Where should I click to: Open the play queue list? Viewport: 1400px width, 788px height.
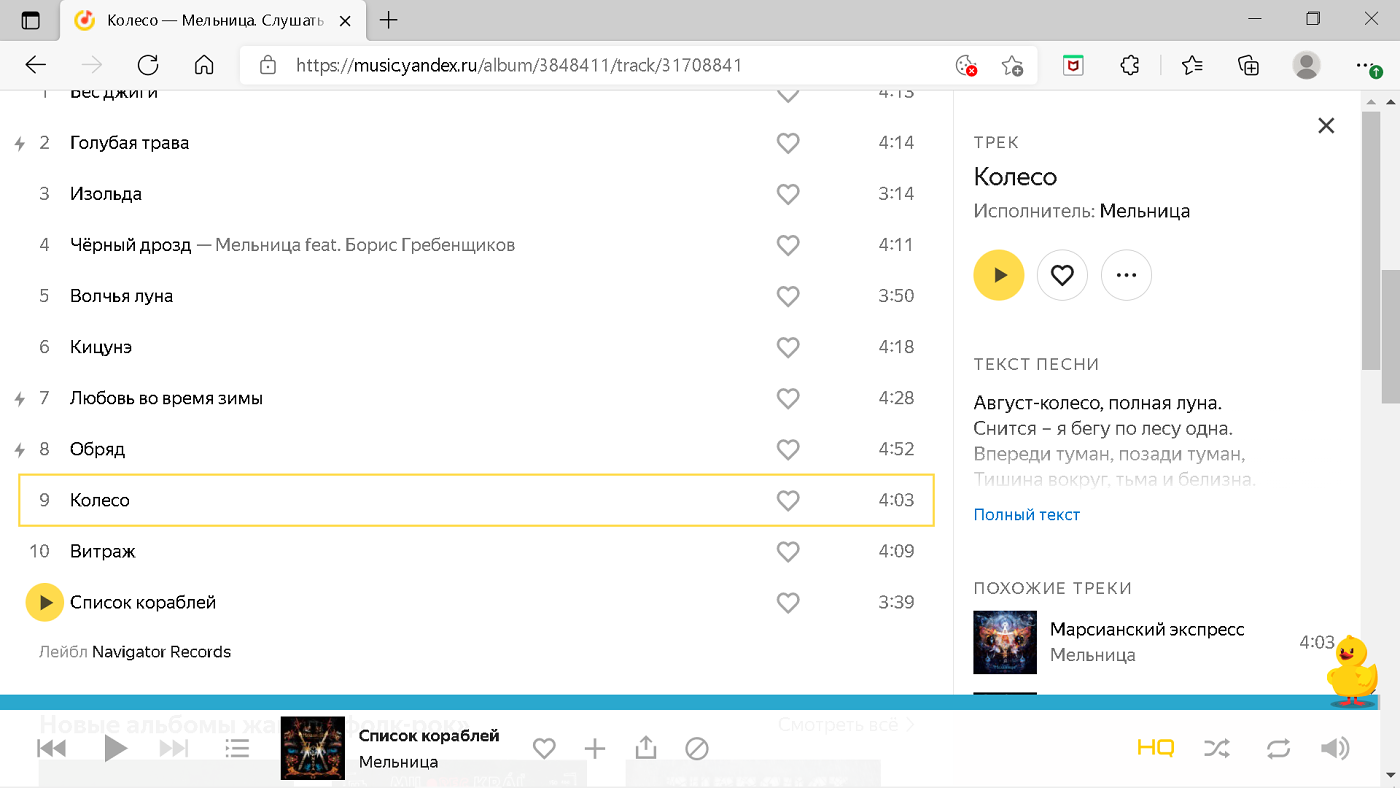point(237,748)
